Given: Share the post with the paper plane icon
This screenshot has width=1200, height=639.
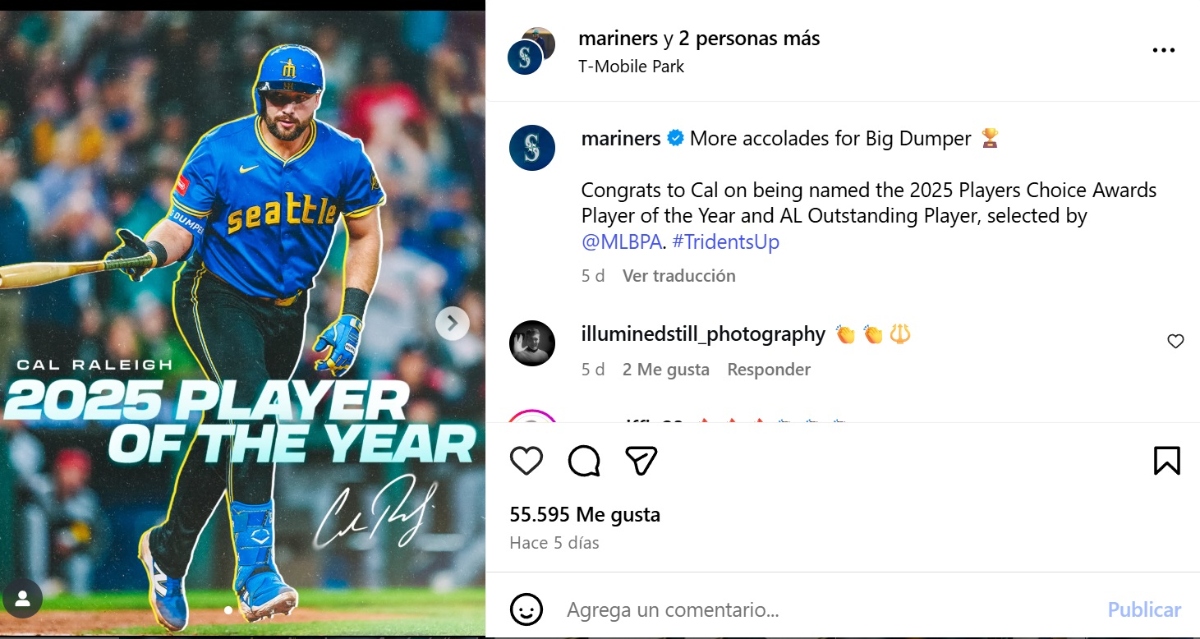Looking at the screenshot, I should tap(641, 460).
